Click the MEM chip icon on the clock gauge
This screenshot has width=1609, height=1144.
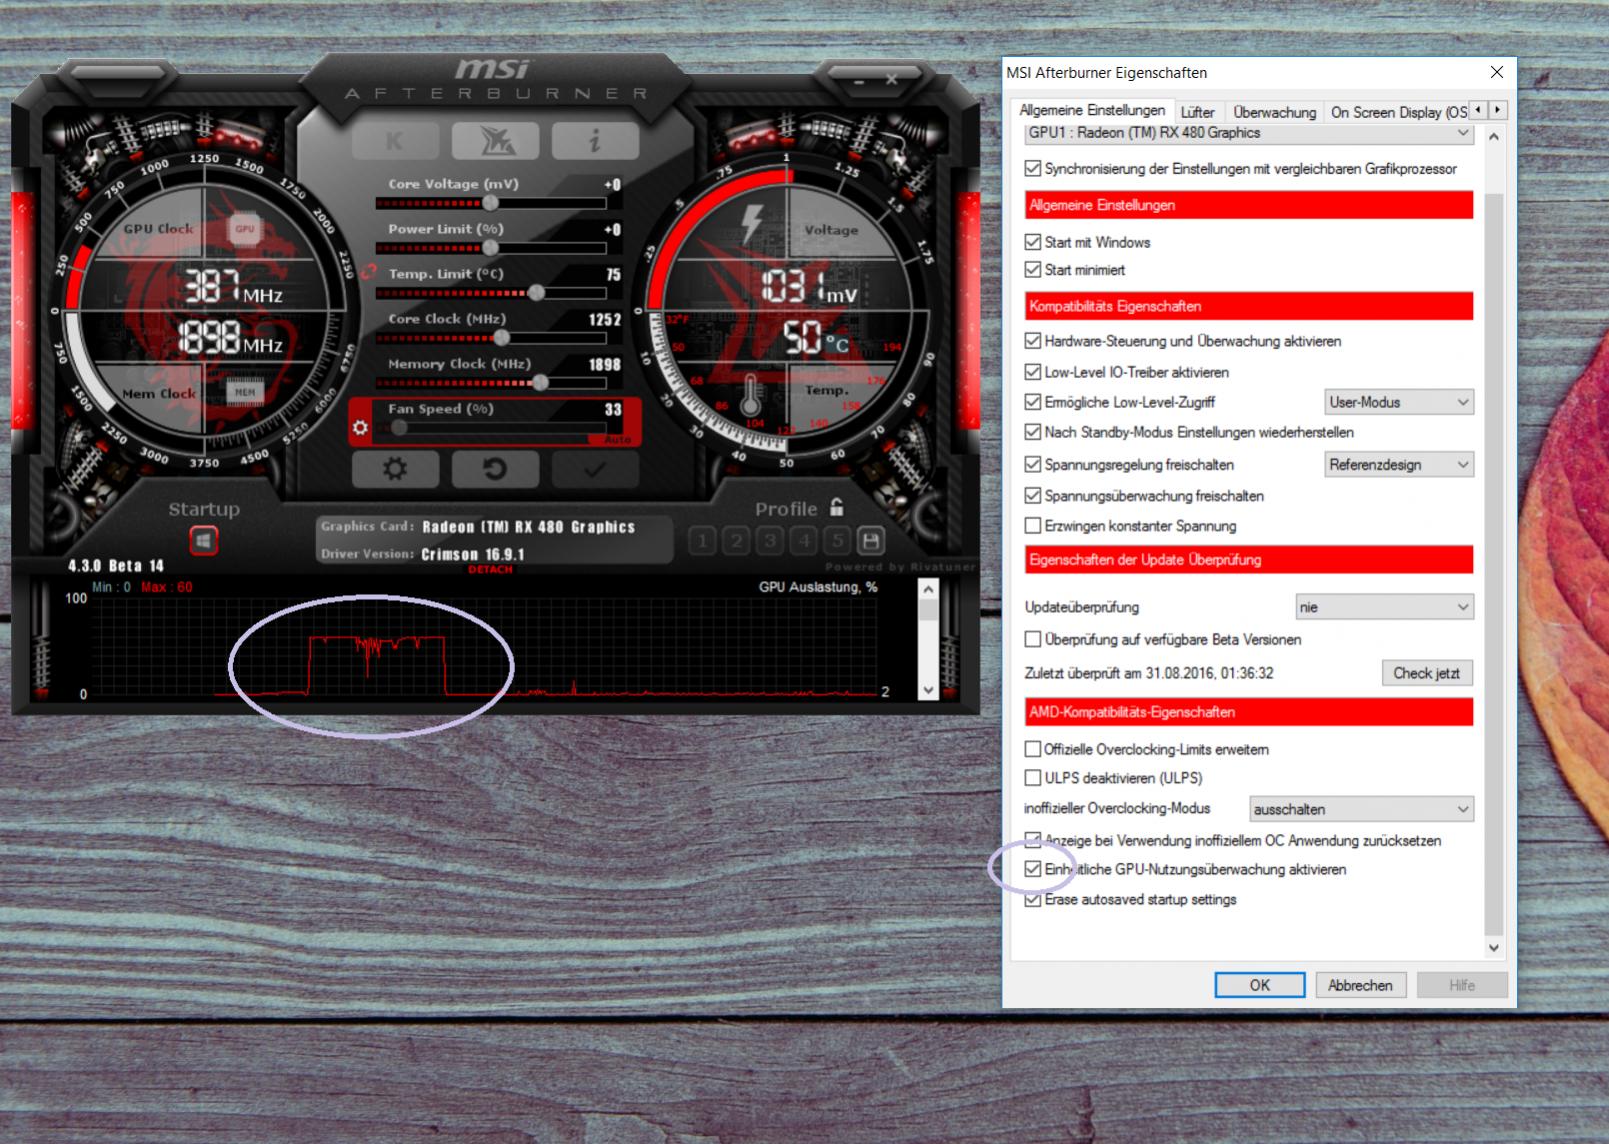[244, 392]
